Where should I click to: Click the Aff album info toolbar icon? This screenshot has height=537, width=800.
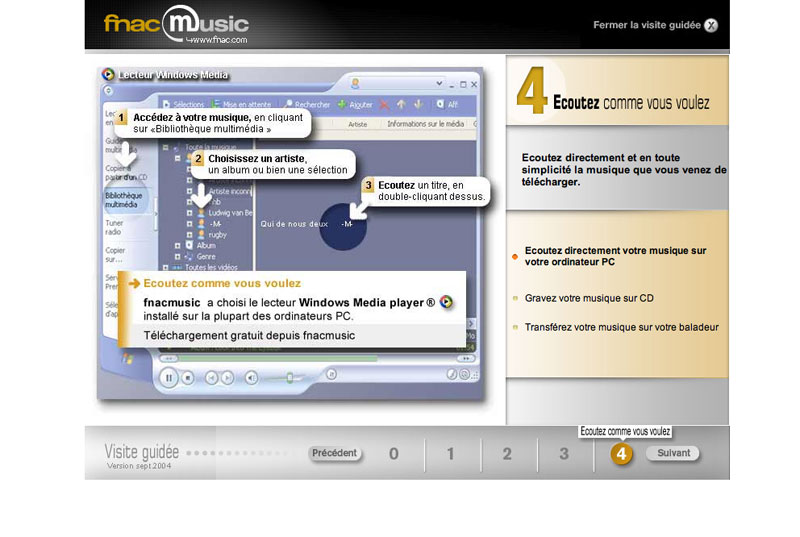pyautogui.click(x=446, y=105)
